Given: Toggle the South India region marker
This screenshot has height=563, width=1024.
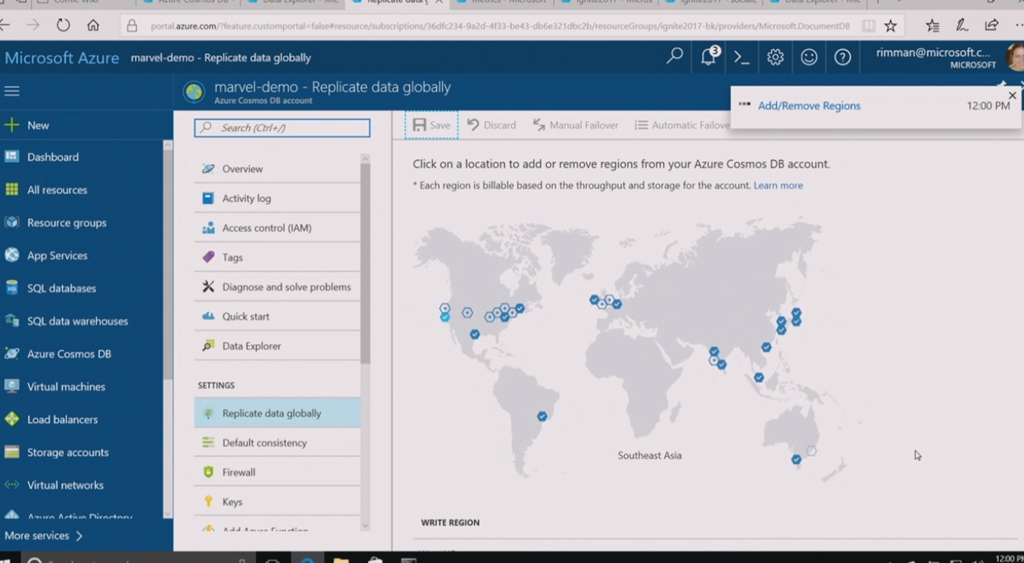Looking at the screenshot, I should coord(722,365).
